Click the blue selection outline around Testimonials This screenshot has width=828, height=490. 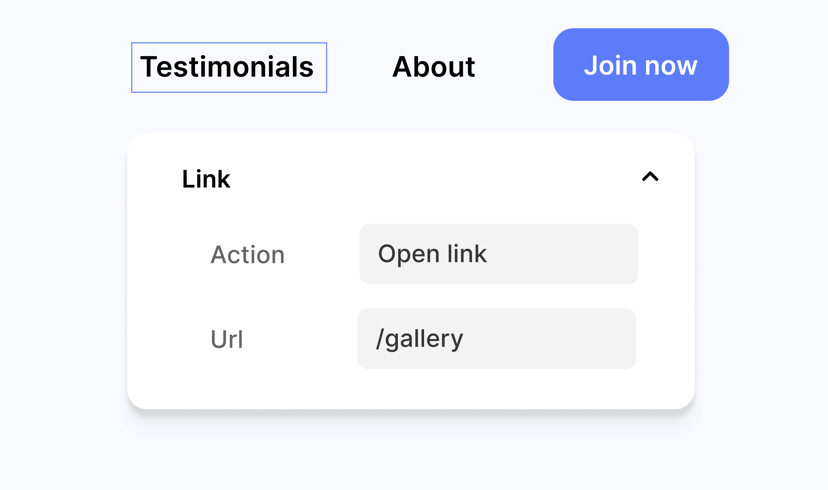[x=229, y=44]
